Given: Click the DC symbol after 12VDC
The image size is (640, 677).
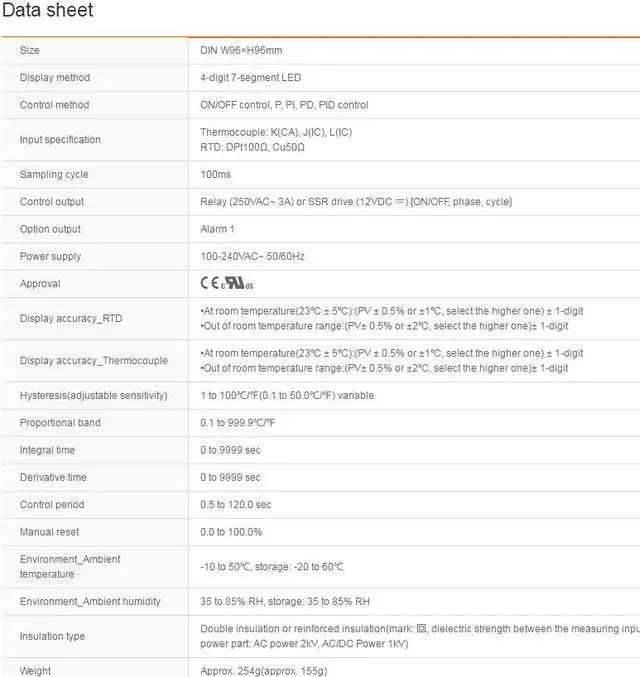Looking at the screenshot, I should pyautogui.click(x=399, y=201).
